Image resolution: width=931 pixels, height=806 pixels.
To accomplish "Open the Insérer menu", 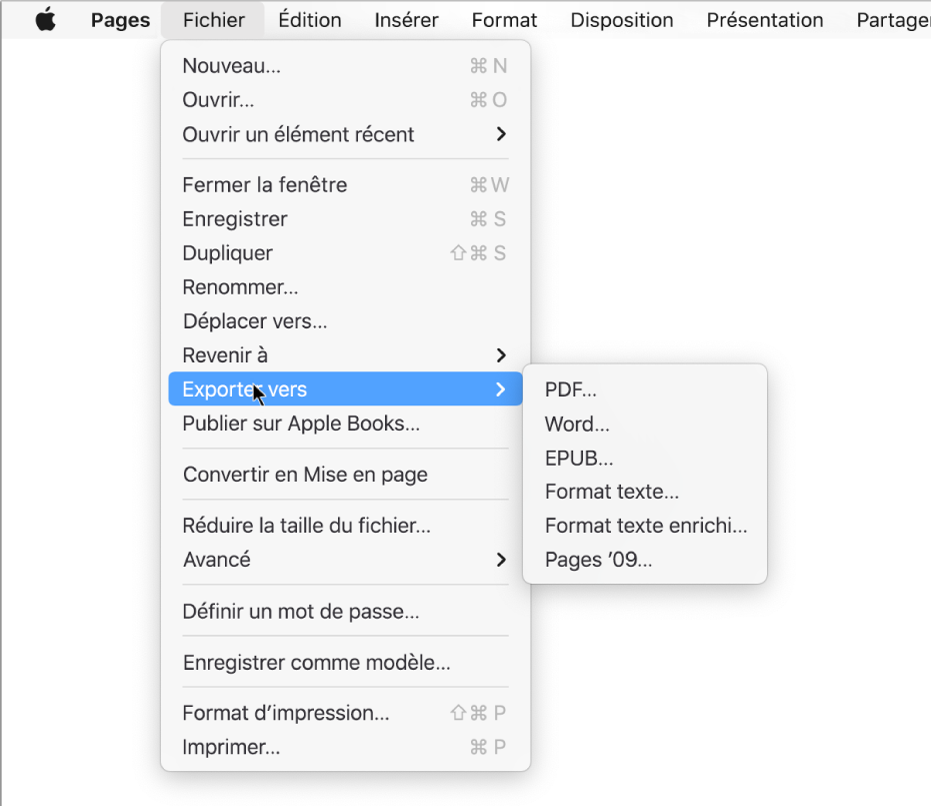I will pyautogui.click(x=406, y=20).
